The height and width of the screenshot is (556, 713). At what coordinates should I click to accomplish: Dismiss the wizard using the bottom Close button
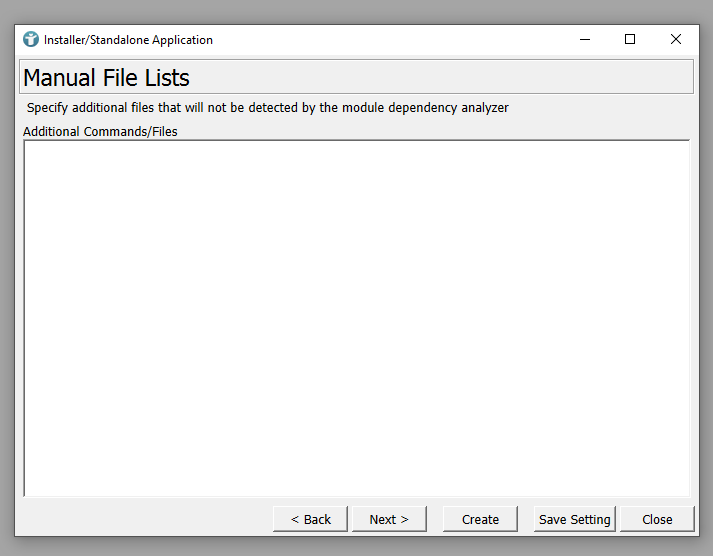[x=657, y=519]
